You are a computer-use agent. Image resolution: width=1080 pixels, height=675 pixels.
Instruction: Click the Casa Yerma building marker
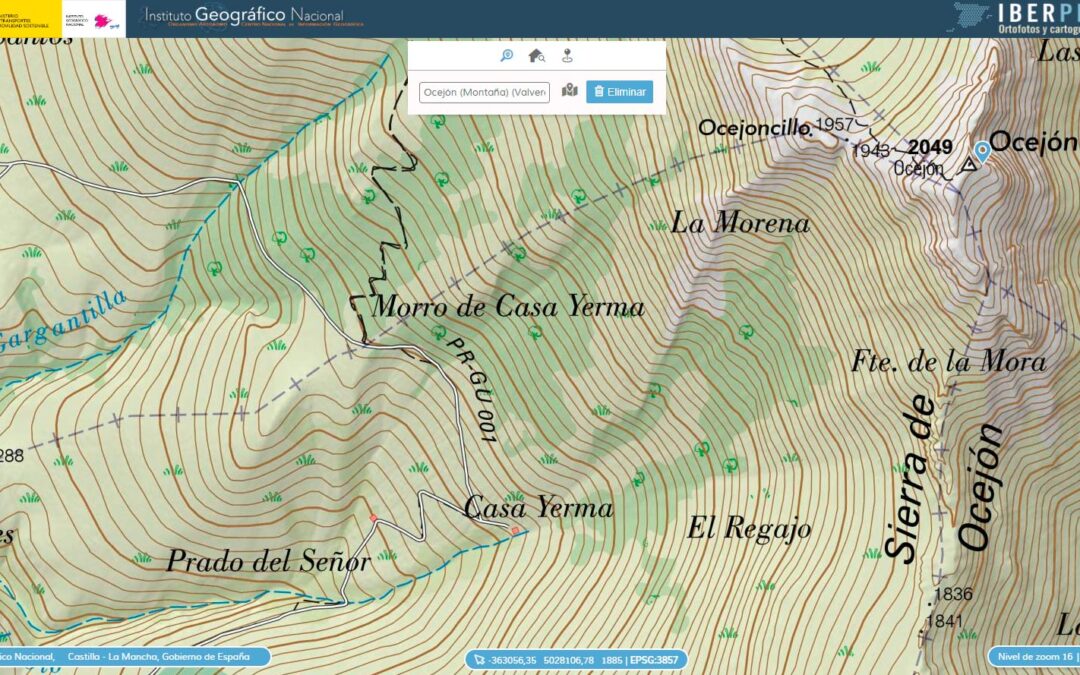click(515, 530)
